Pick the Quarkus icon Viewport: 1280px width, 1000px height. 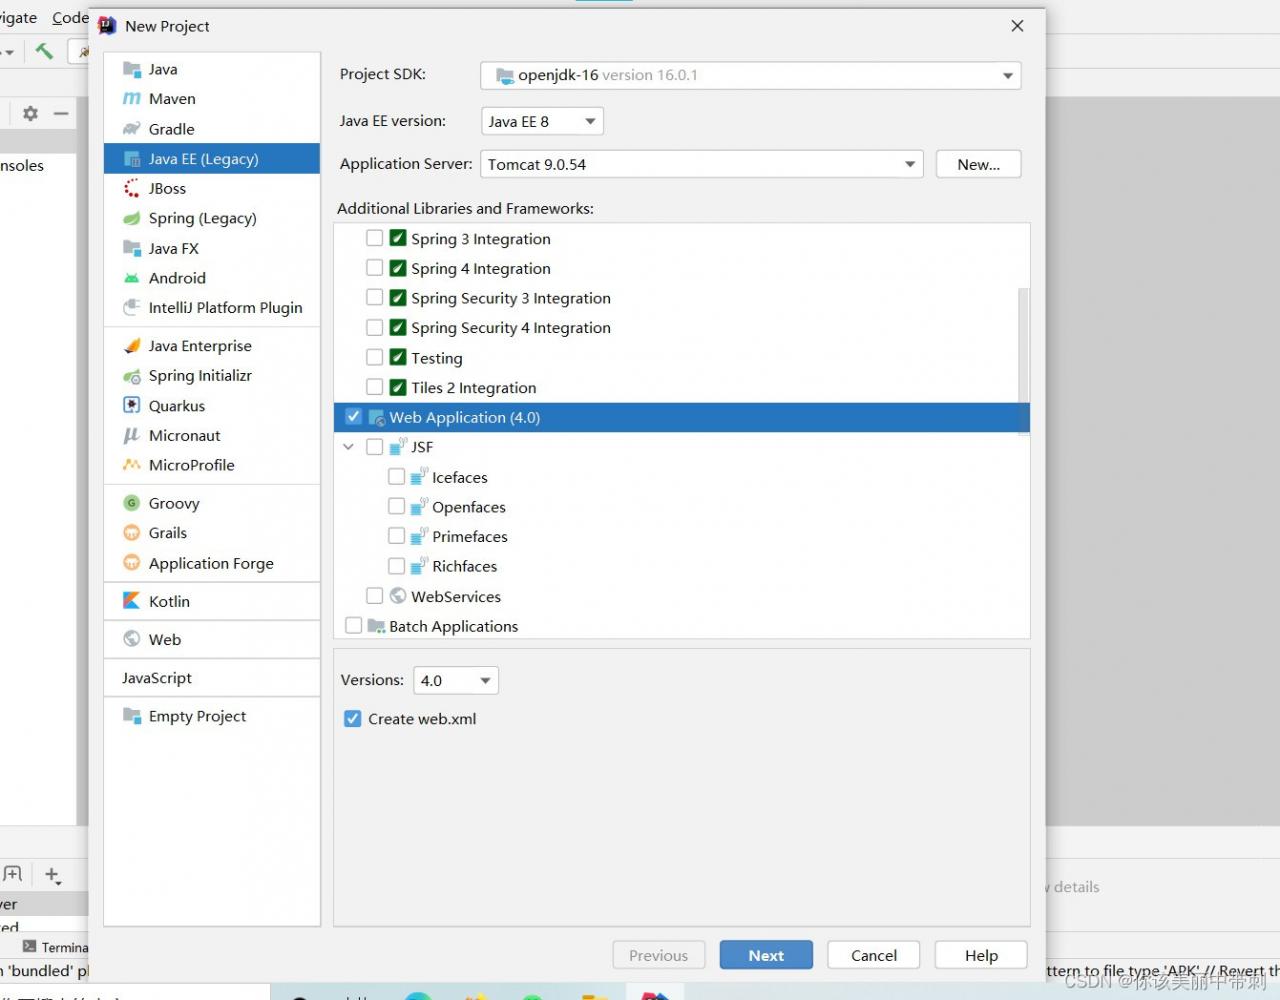coord(131,405)
